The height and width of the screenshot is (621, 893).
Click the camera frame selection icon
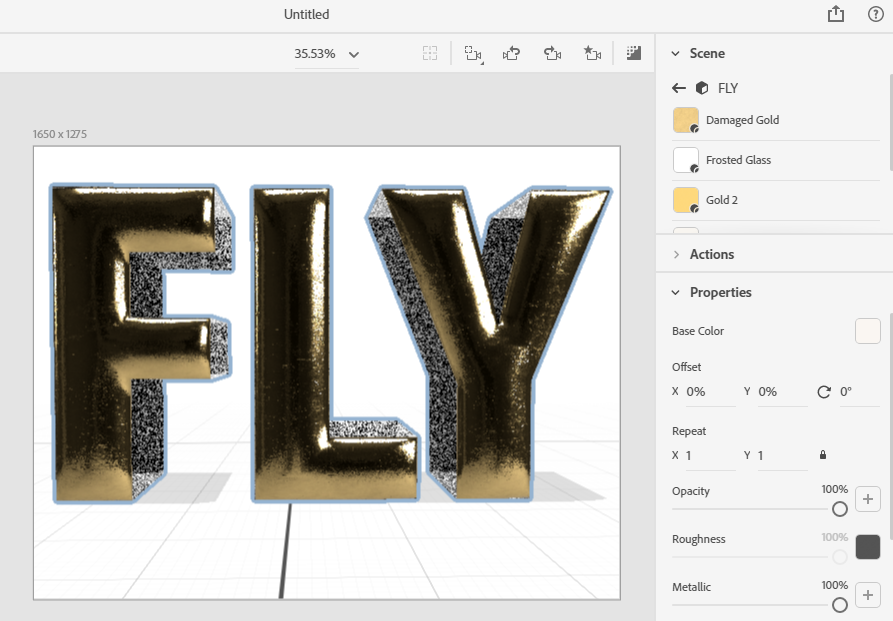point(474,54)
